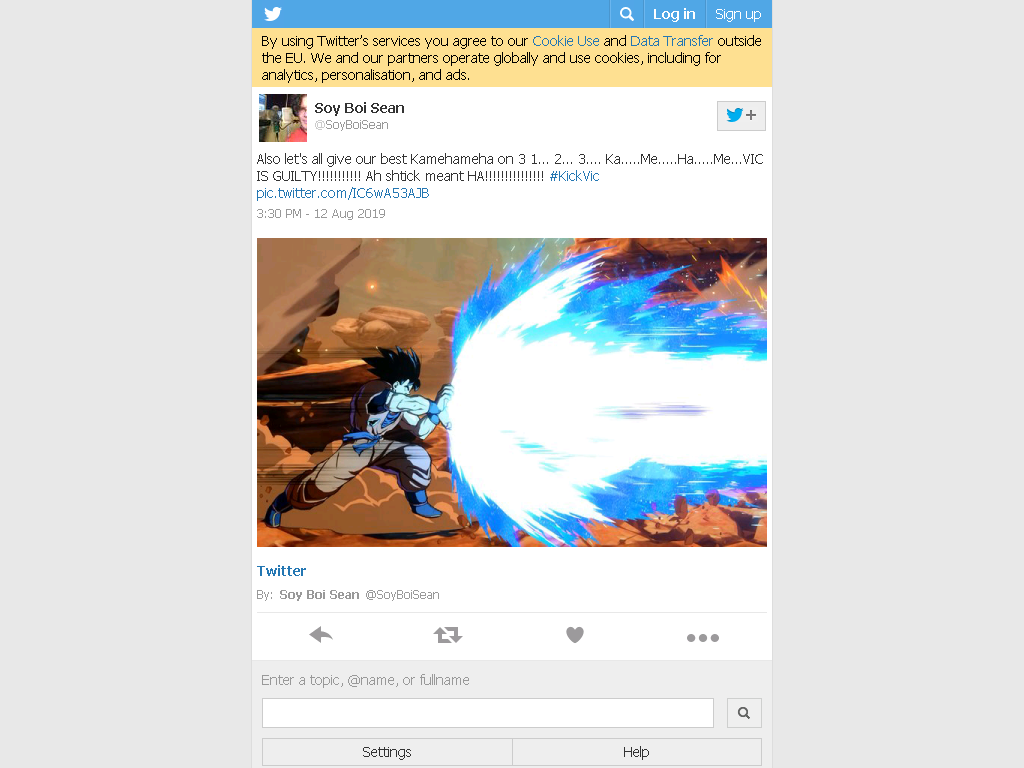Open the Settings button

pyautogui.click(x=387, y=752)
